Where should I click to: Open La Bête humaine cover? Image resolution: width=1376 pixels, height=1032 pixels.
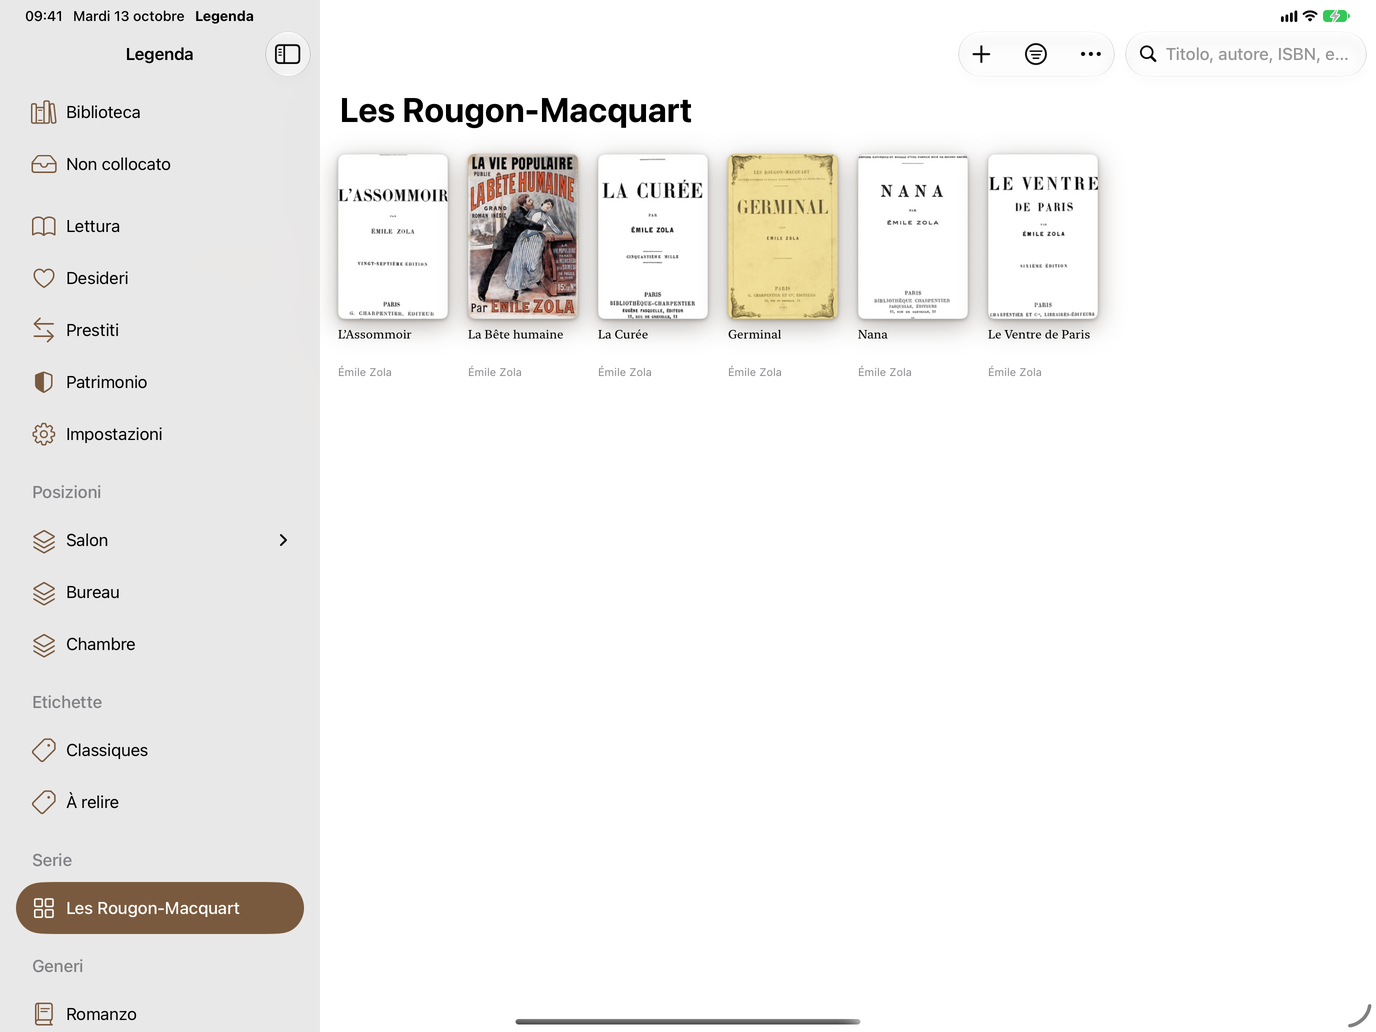point(523,237)
